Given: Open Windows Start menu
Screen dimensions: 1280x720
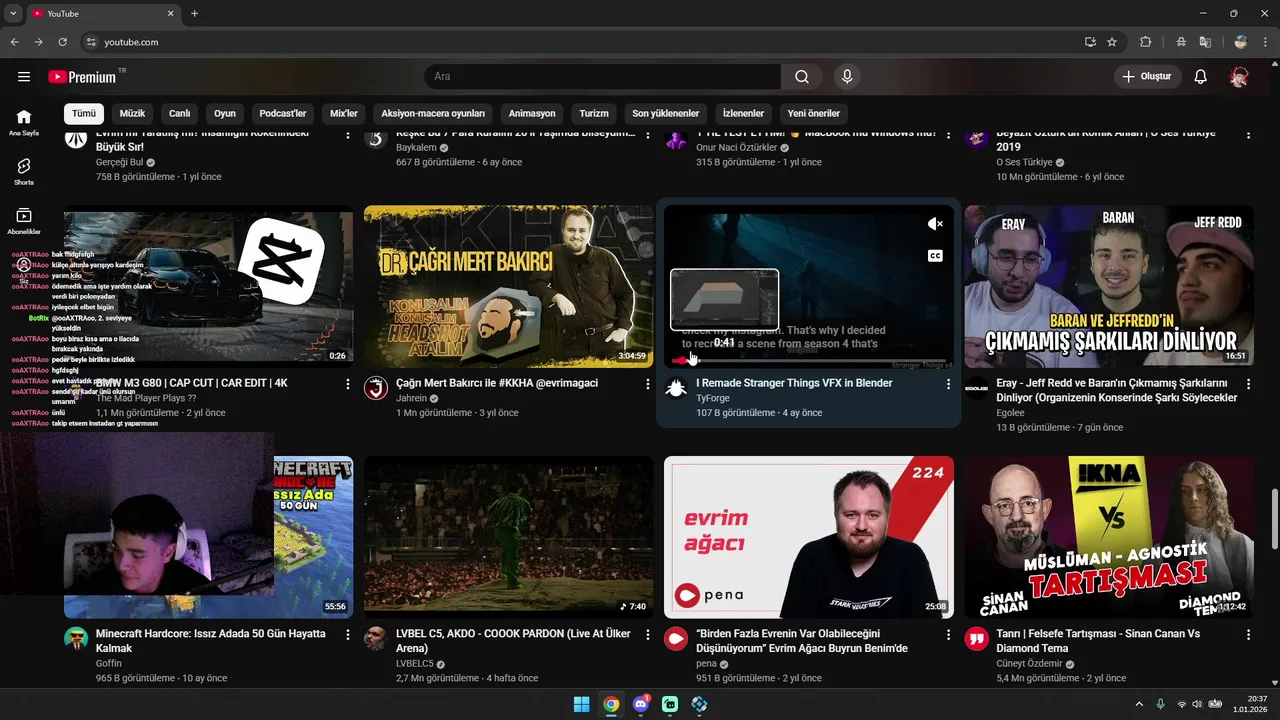Looking at the screenshot, I should (581, 704).
